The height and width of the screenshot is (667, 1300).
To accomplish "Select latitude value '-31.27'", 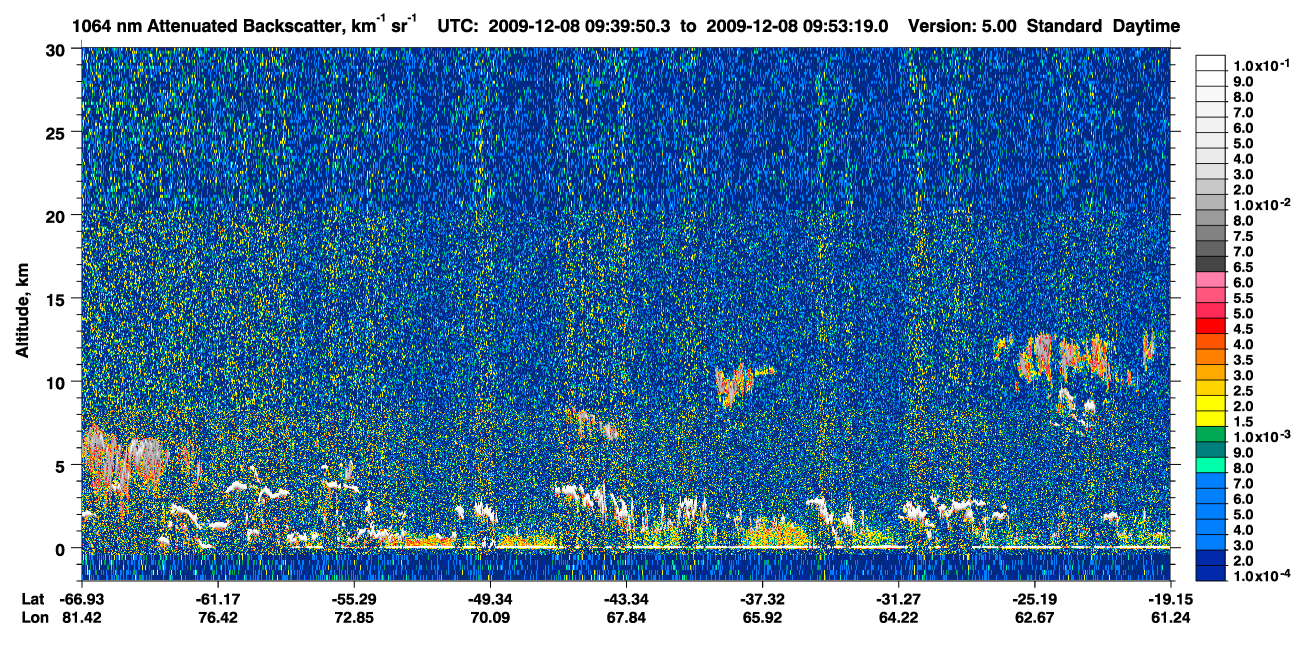I will pos(898,599).
